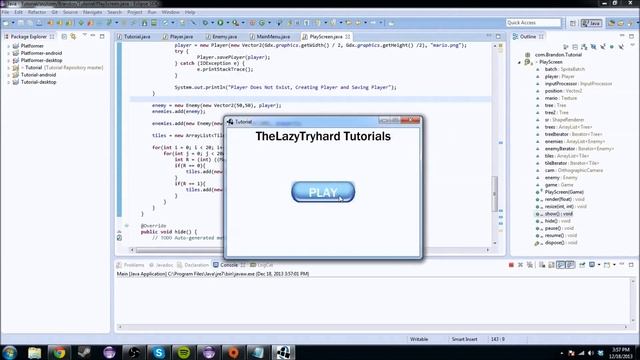Open the Refactor menu
This screenshot has height=360, width=640.
[37, 12]
